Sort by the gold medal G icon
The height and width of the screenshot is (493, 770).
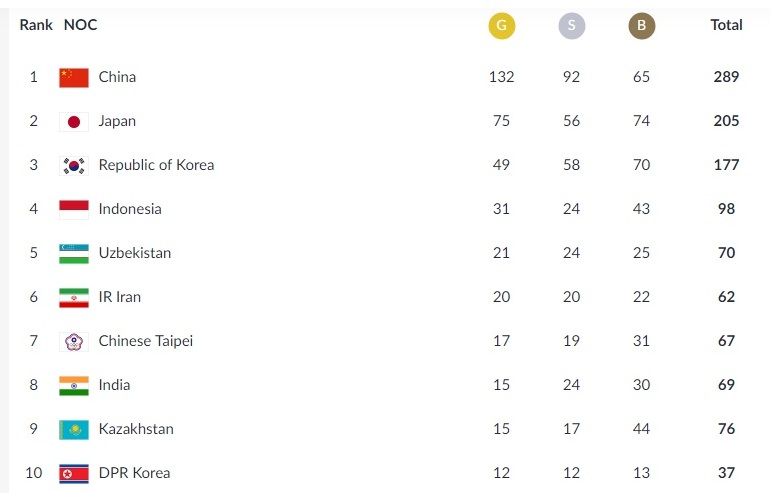point(502,26)
